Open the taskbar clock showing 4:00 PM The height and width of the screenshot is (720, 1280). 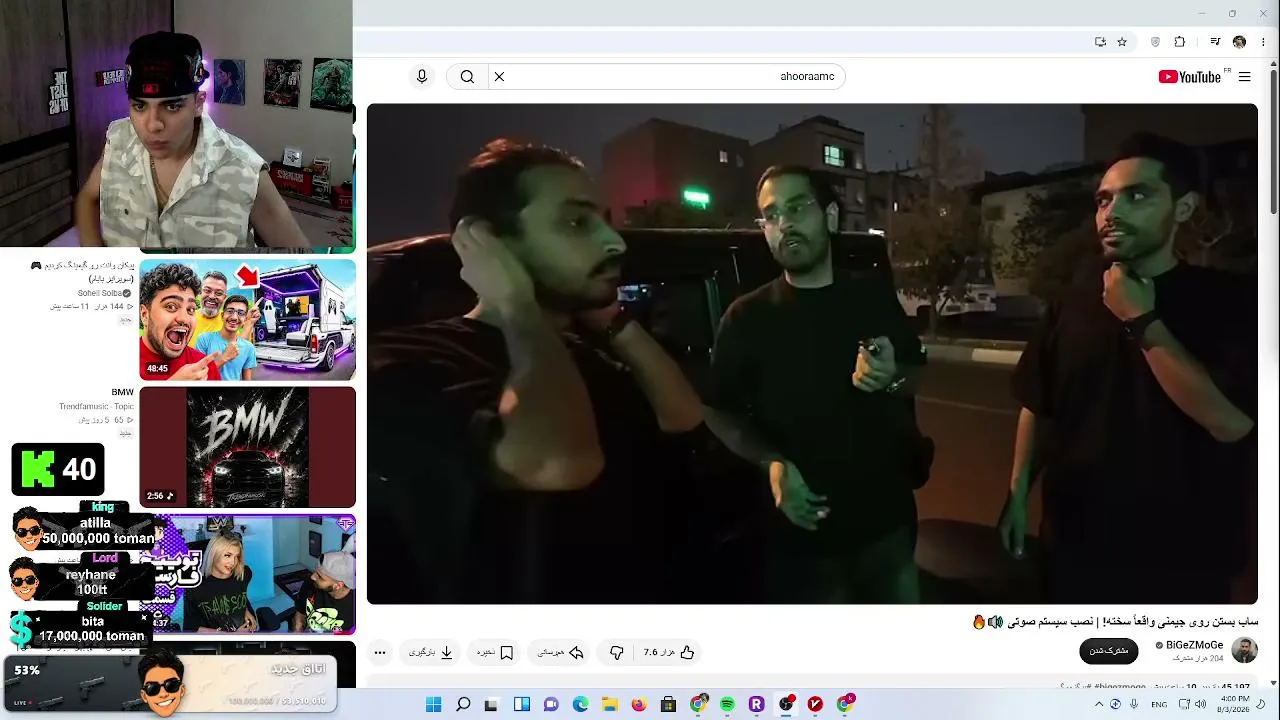click(x=1235, y=704)
